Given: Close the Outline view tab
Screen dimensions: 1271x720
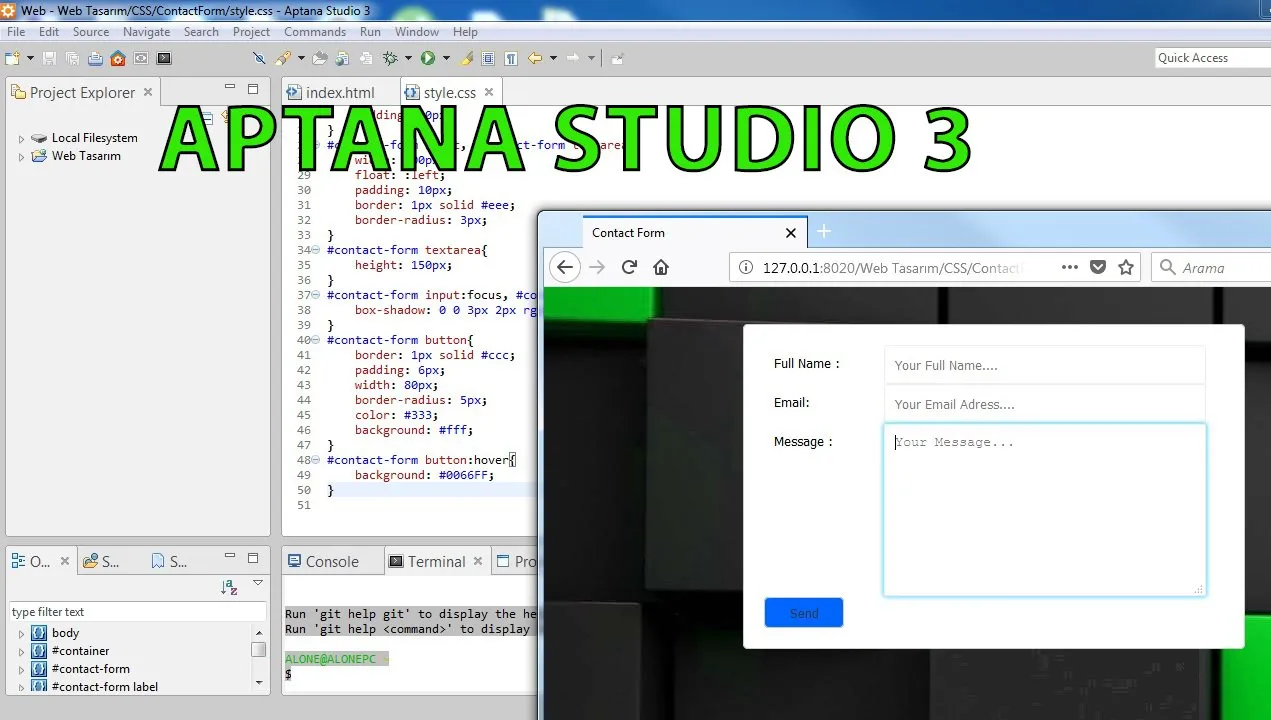Looking at the screenshot, I should (65, 561).
